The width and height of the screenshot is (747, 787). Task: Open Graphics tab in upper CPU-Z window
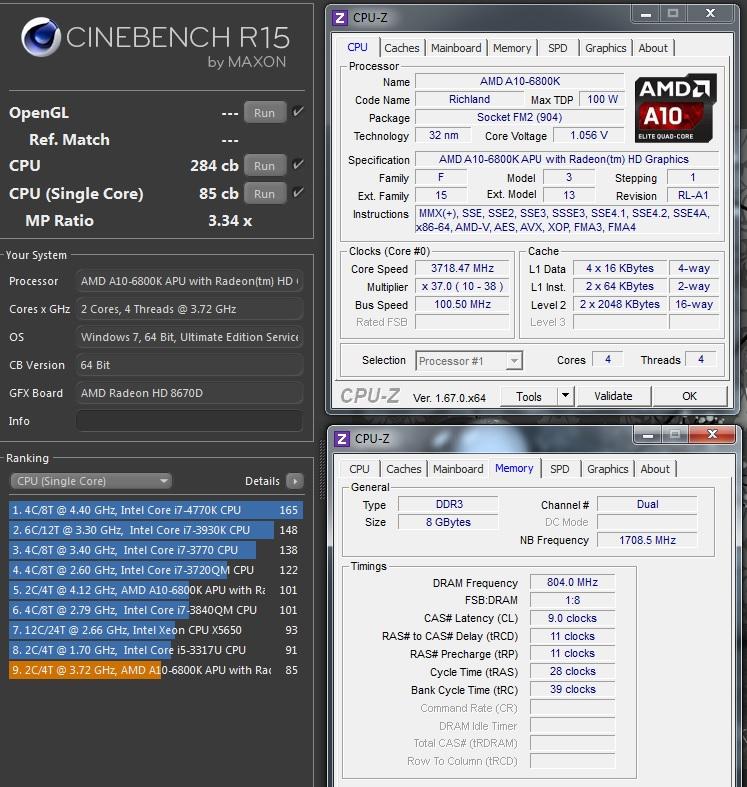point(605,48)
